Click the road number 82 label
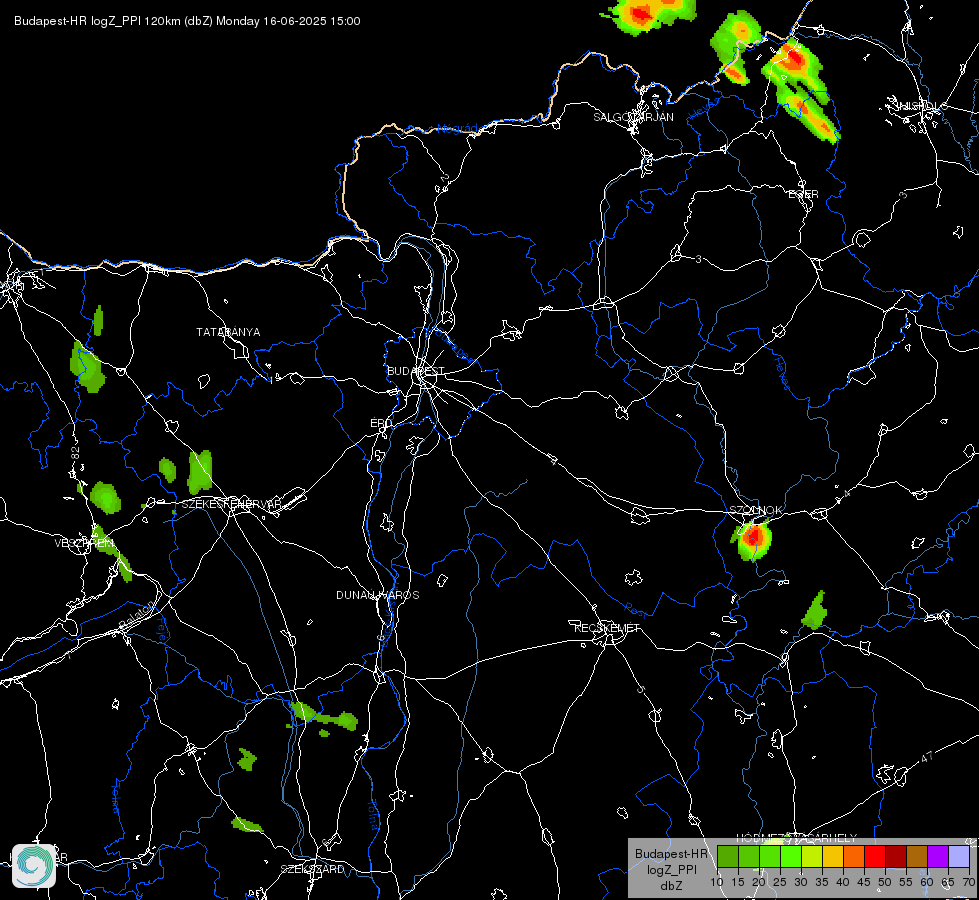The width and height of the screenshot is (979, 900). click(x=76, y=453)
